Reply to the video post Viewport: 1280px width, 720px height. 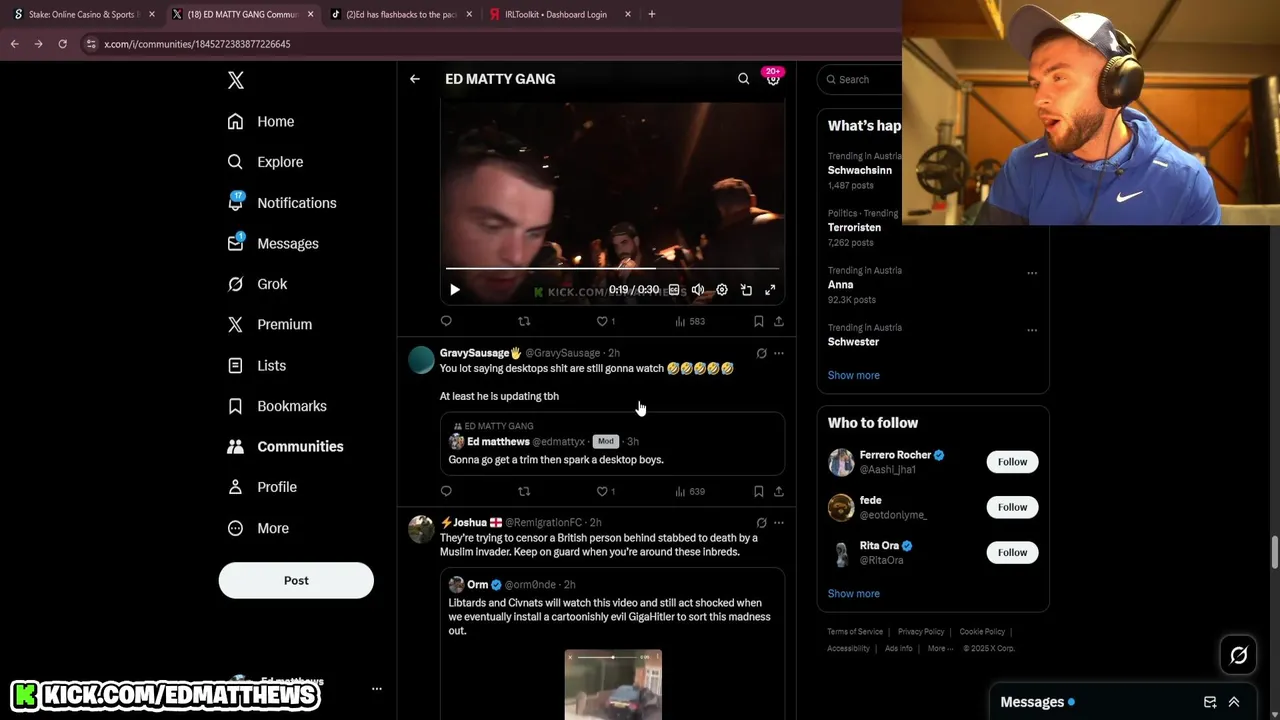446,321
